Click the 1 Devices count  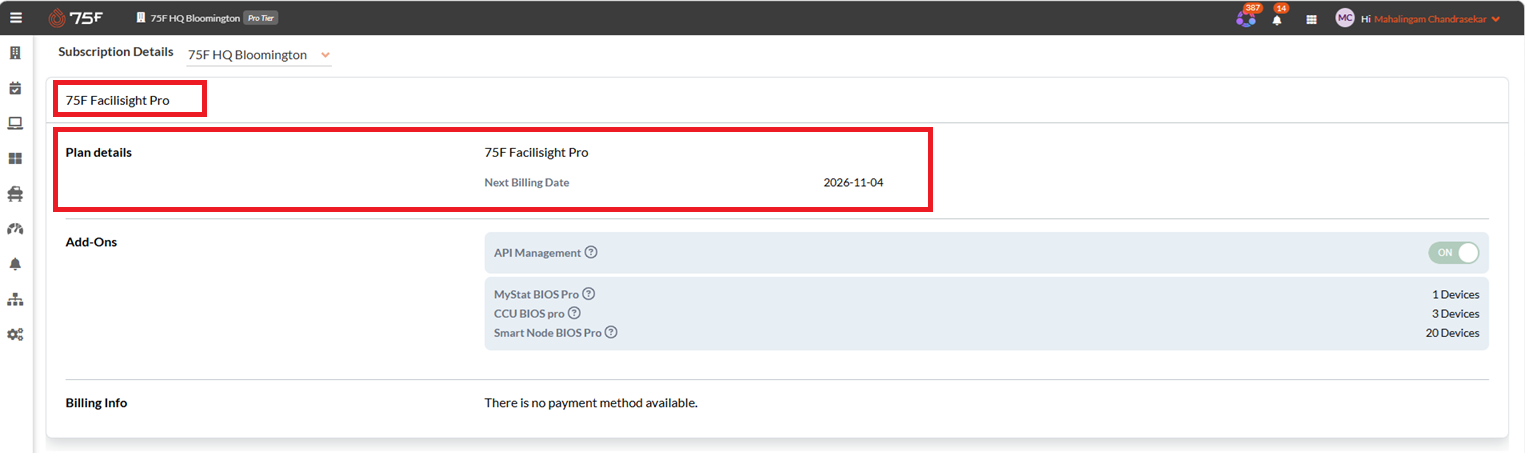(x=1456, y=295)
